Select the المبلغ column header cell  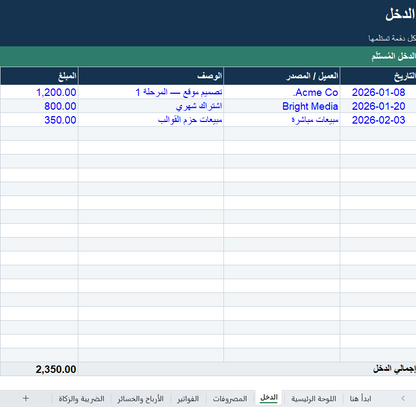click(39, 76)
